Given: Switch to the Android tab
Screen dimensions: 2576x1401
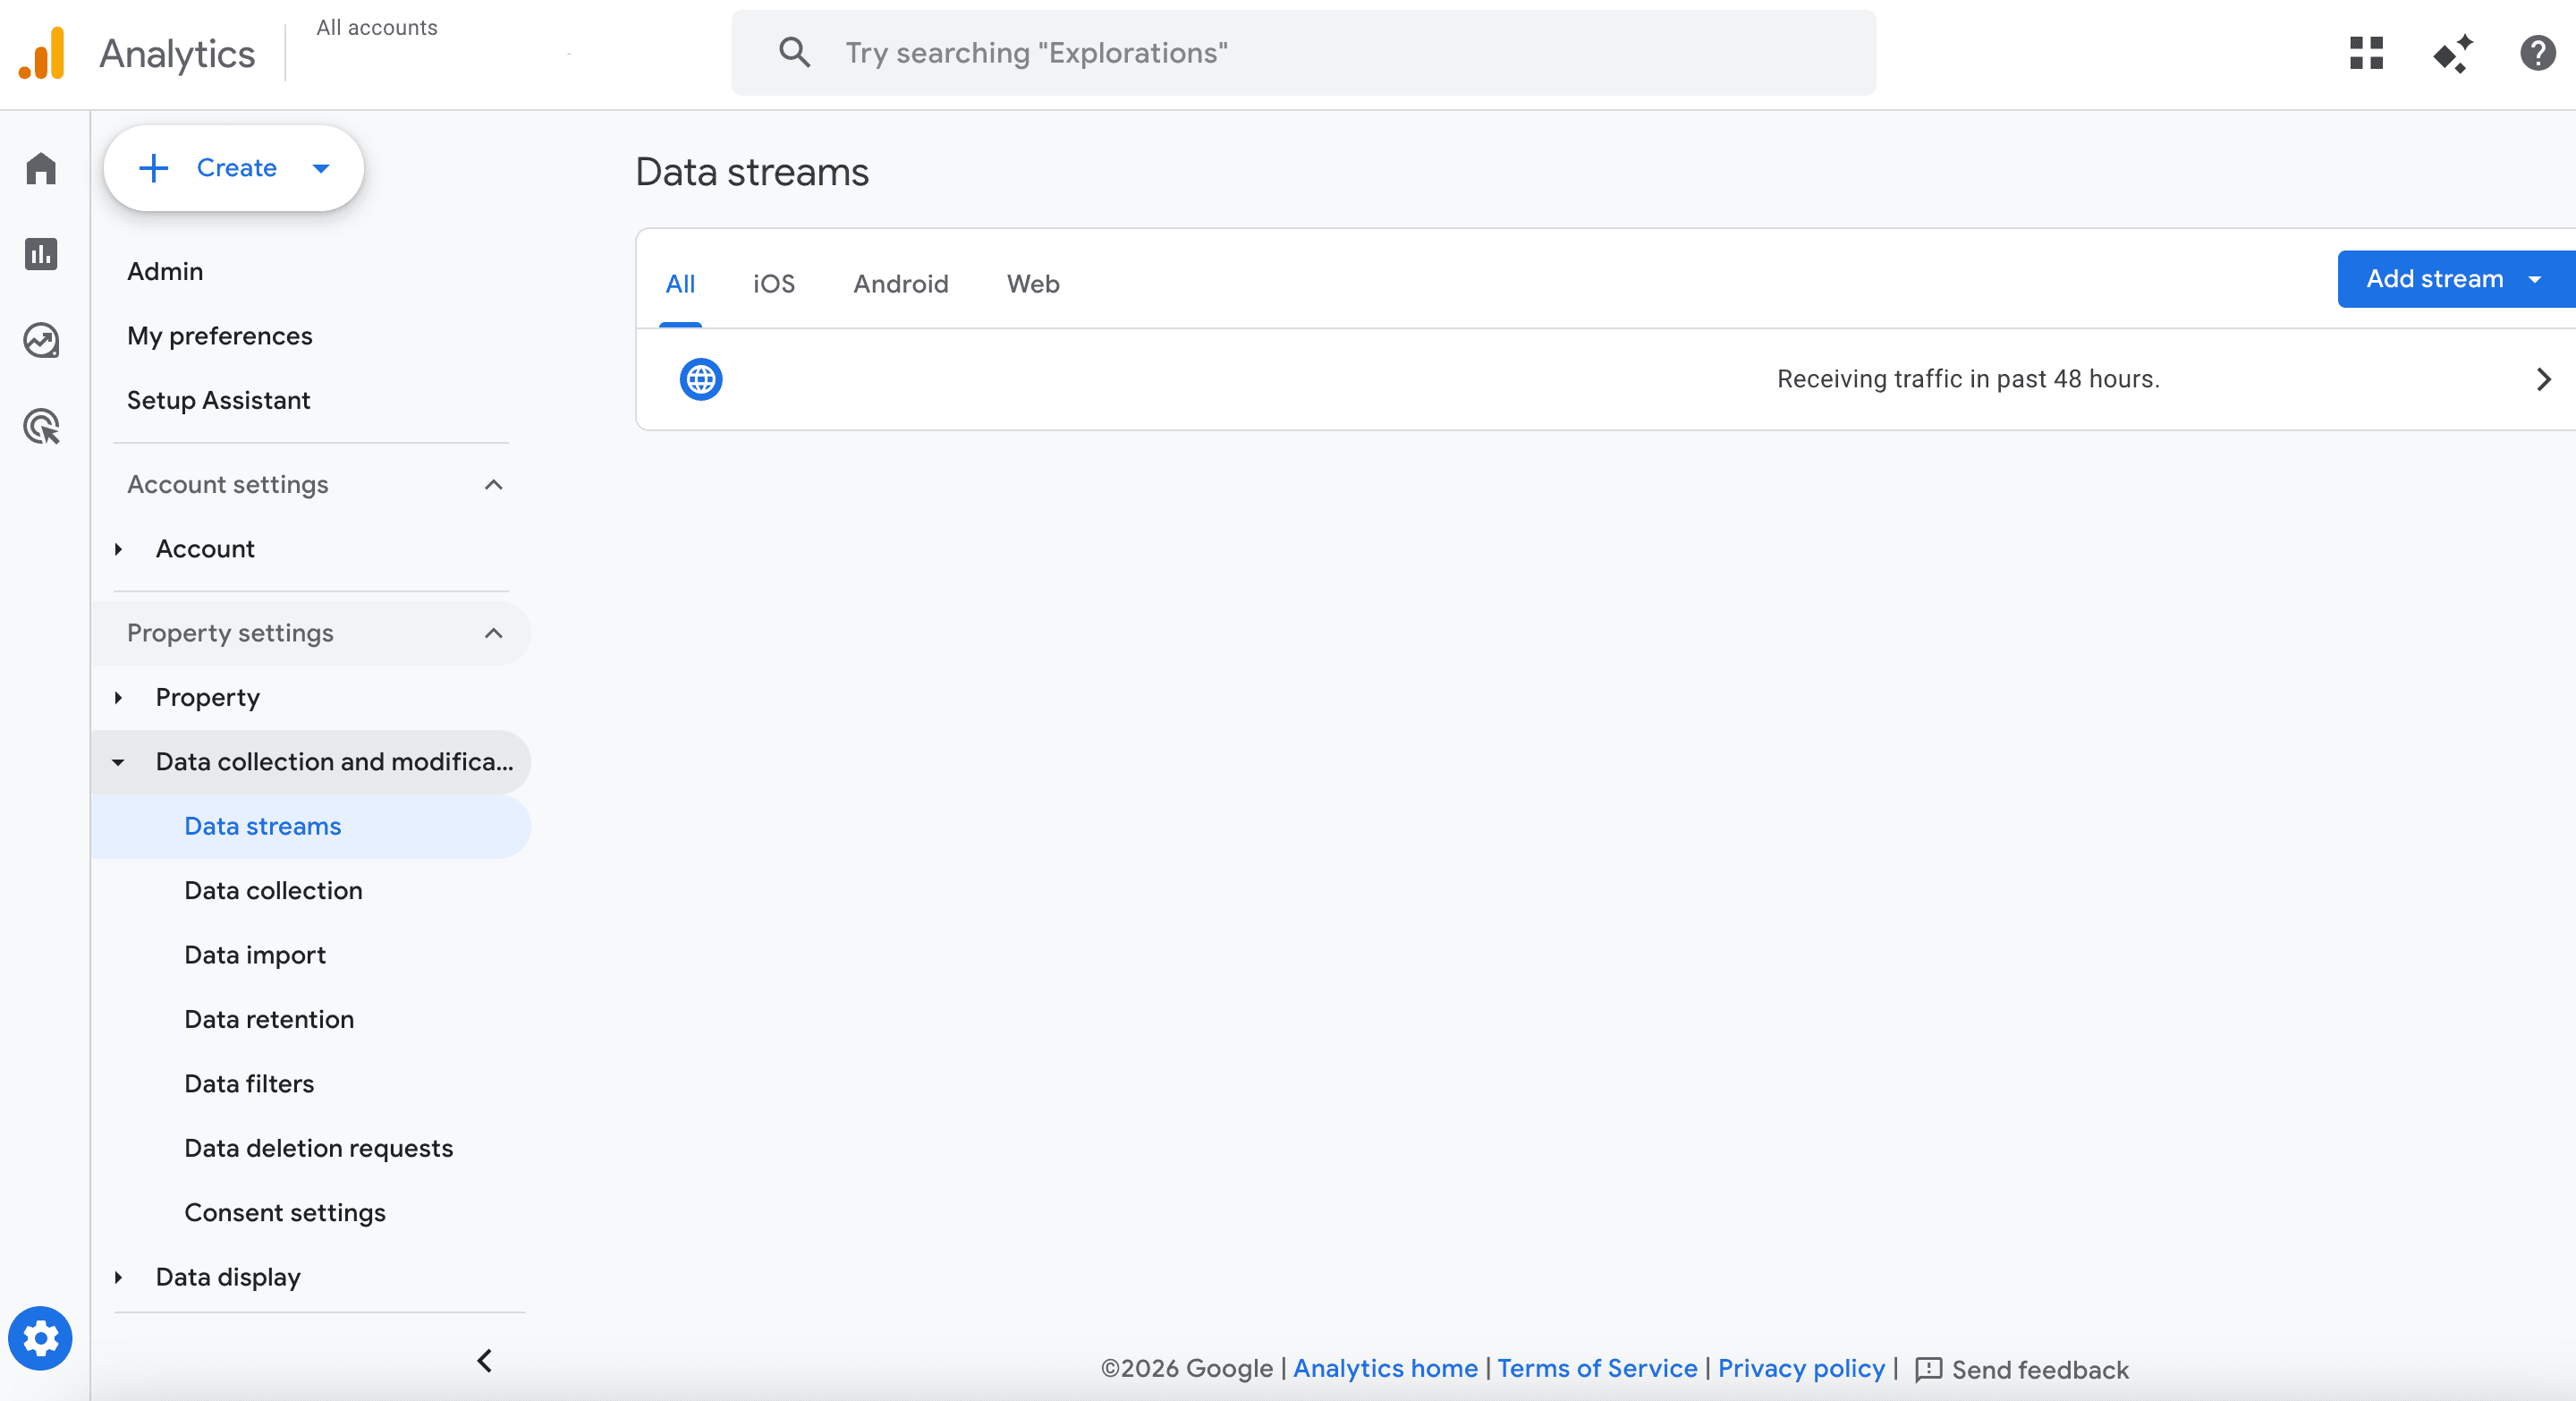Looking at the screenshot, I should pos(900,284).
